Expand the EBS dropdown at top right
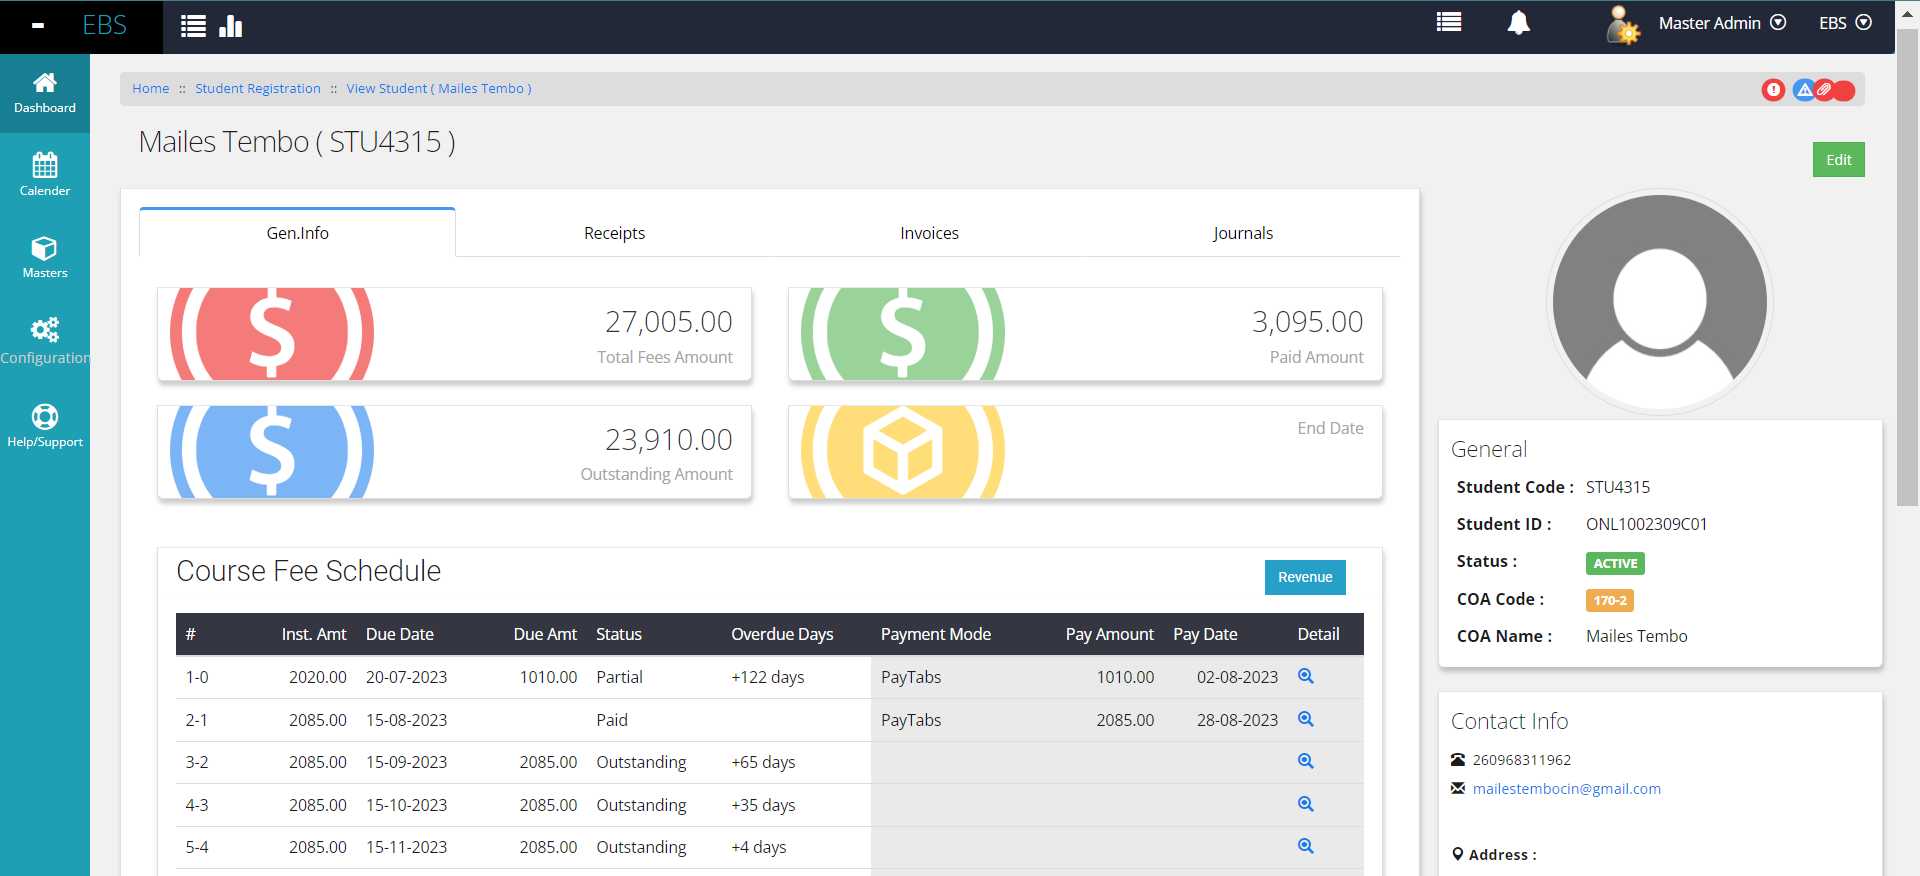The height and width of the screenshot is (876, 1920). (1844, 23)
